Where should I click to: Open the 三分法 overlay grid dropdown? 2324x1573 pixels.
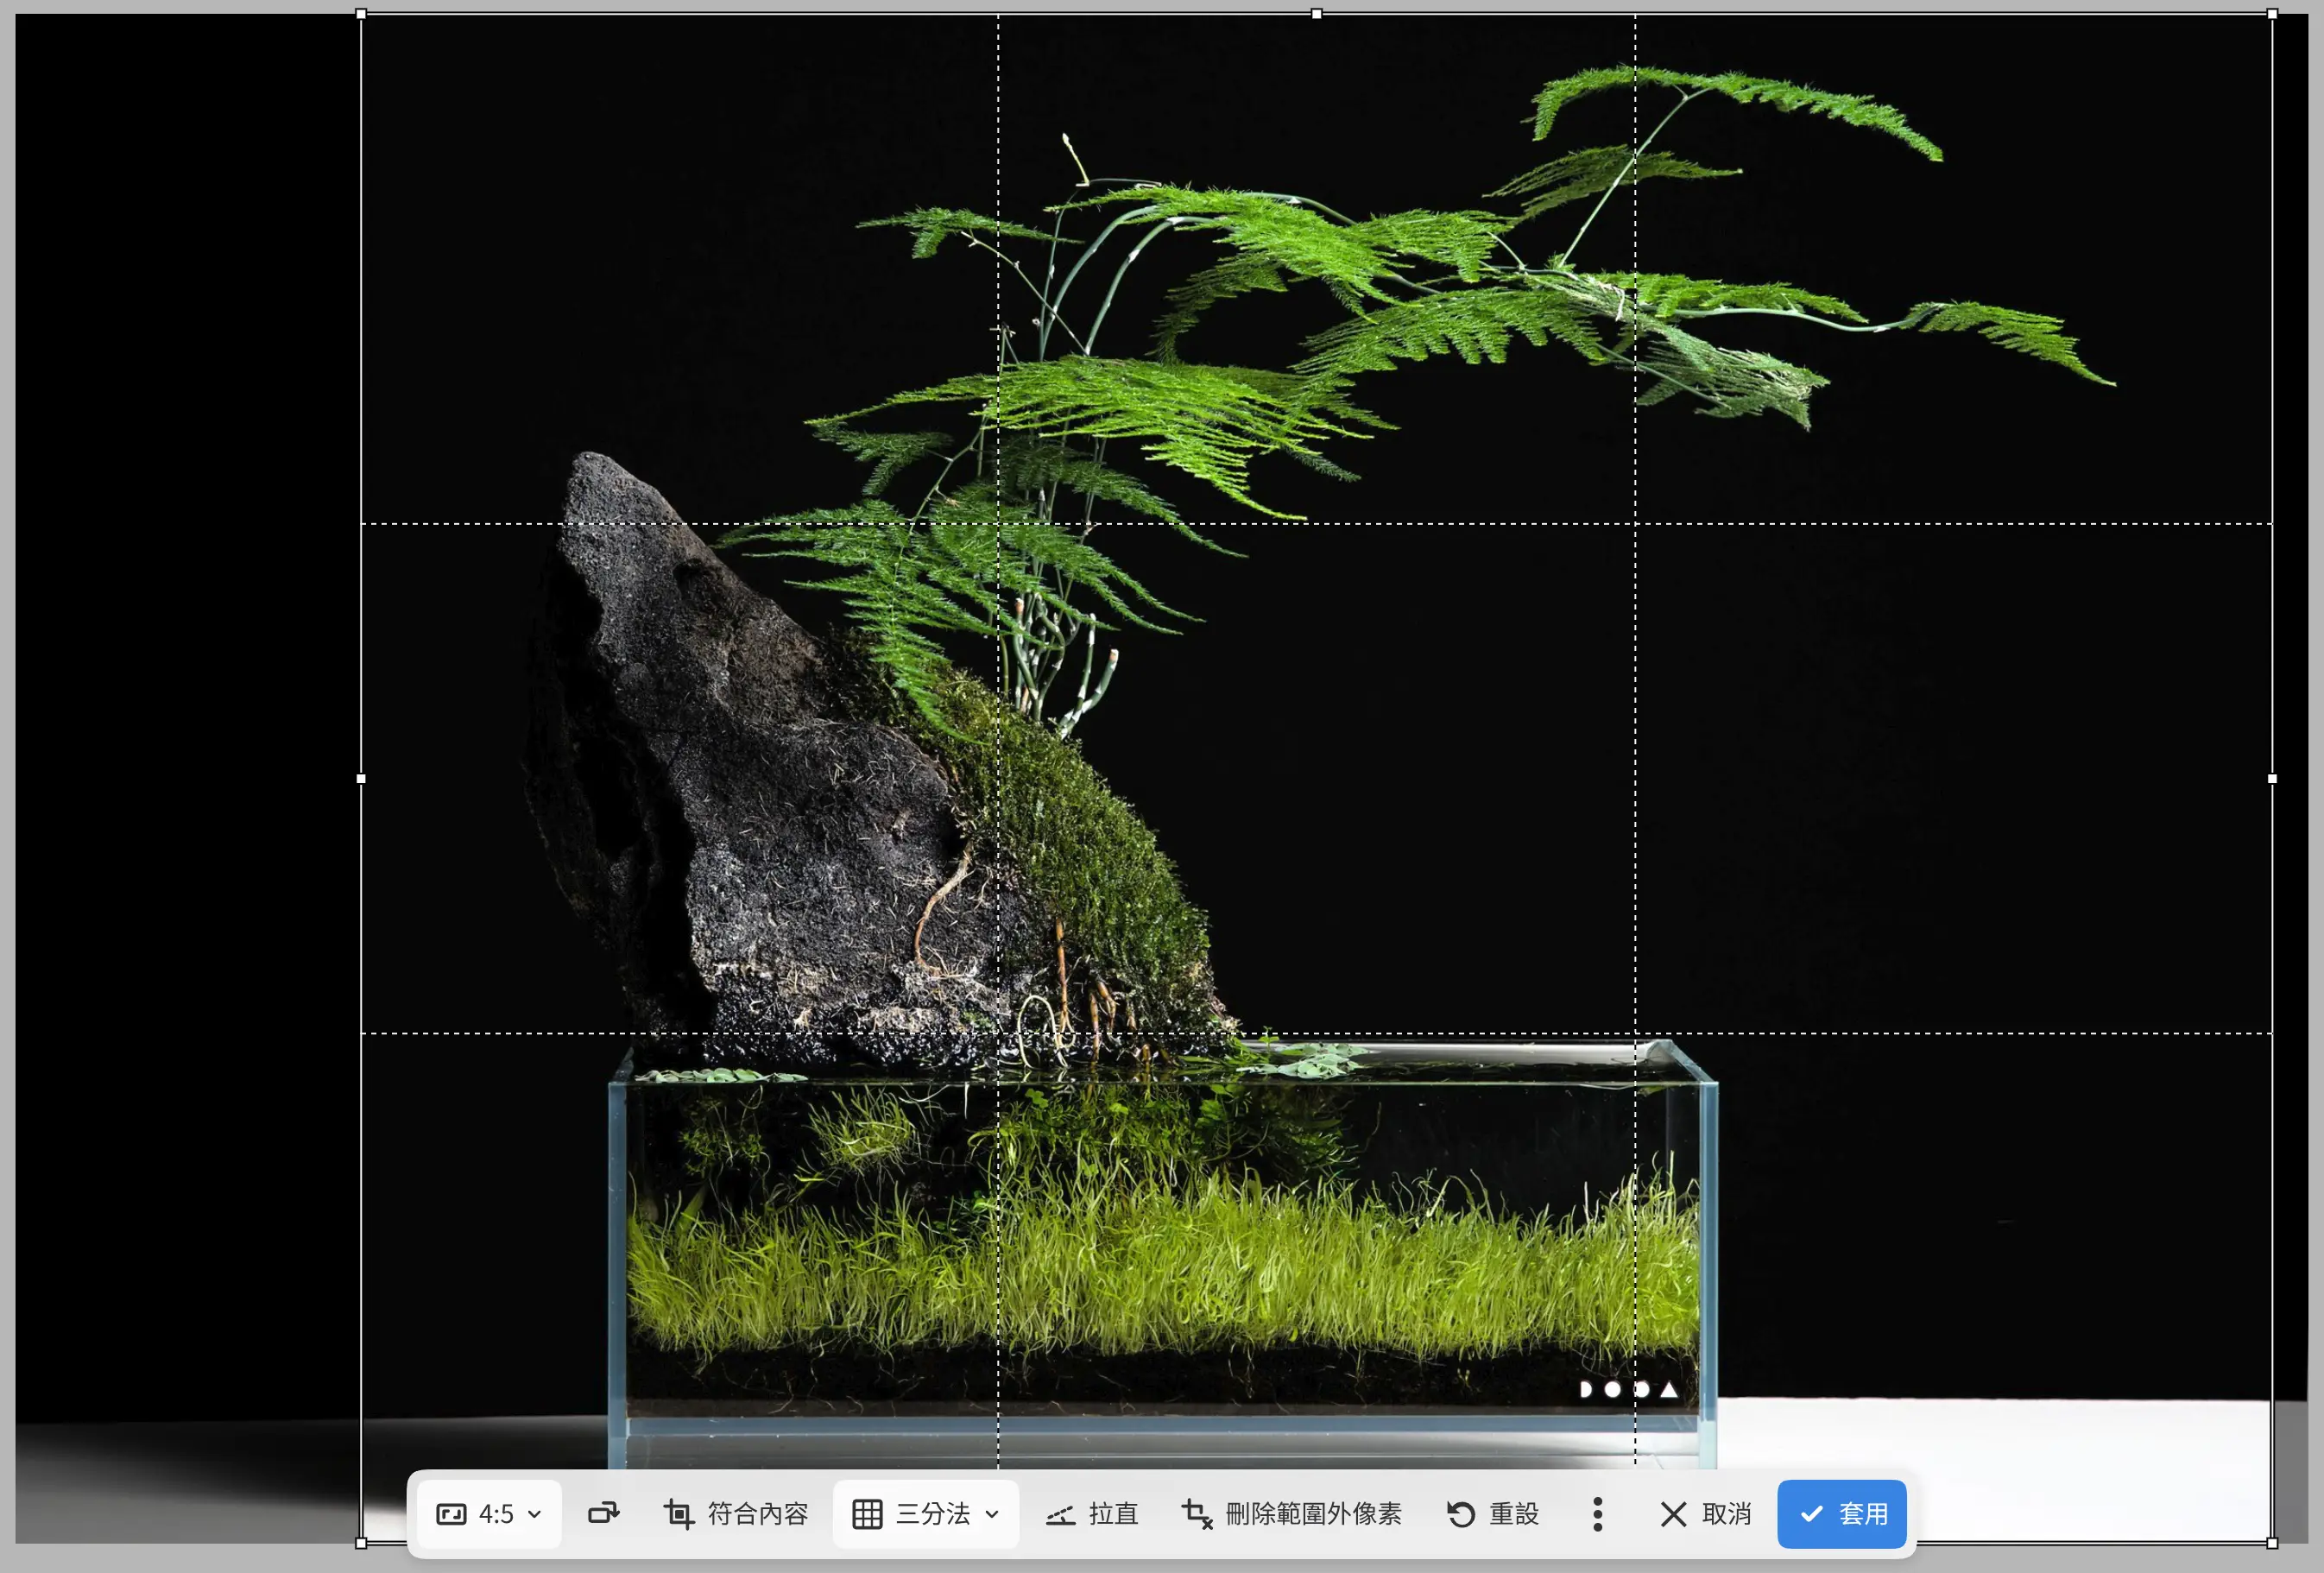(x=925, y=1513)
